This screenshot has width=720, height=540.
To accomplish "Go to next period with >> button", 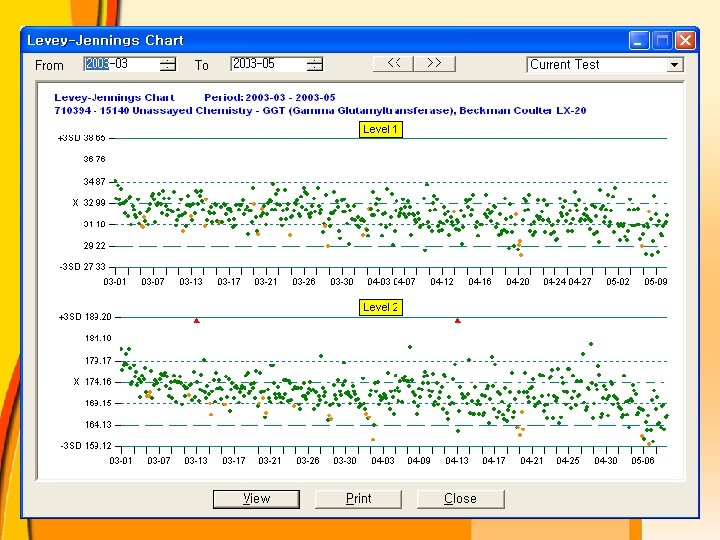I will click(x=434, y=63).
